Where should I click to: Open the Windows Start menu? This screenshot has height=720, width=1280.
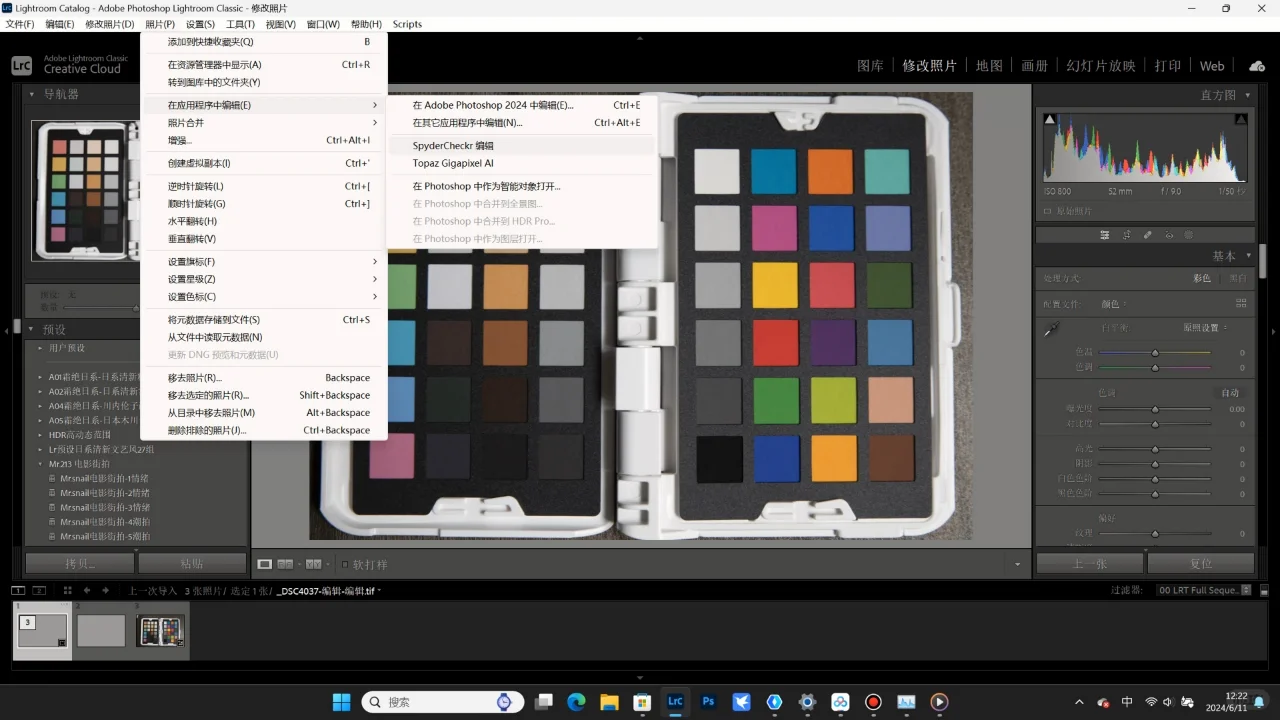tap(341, 702)
